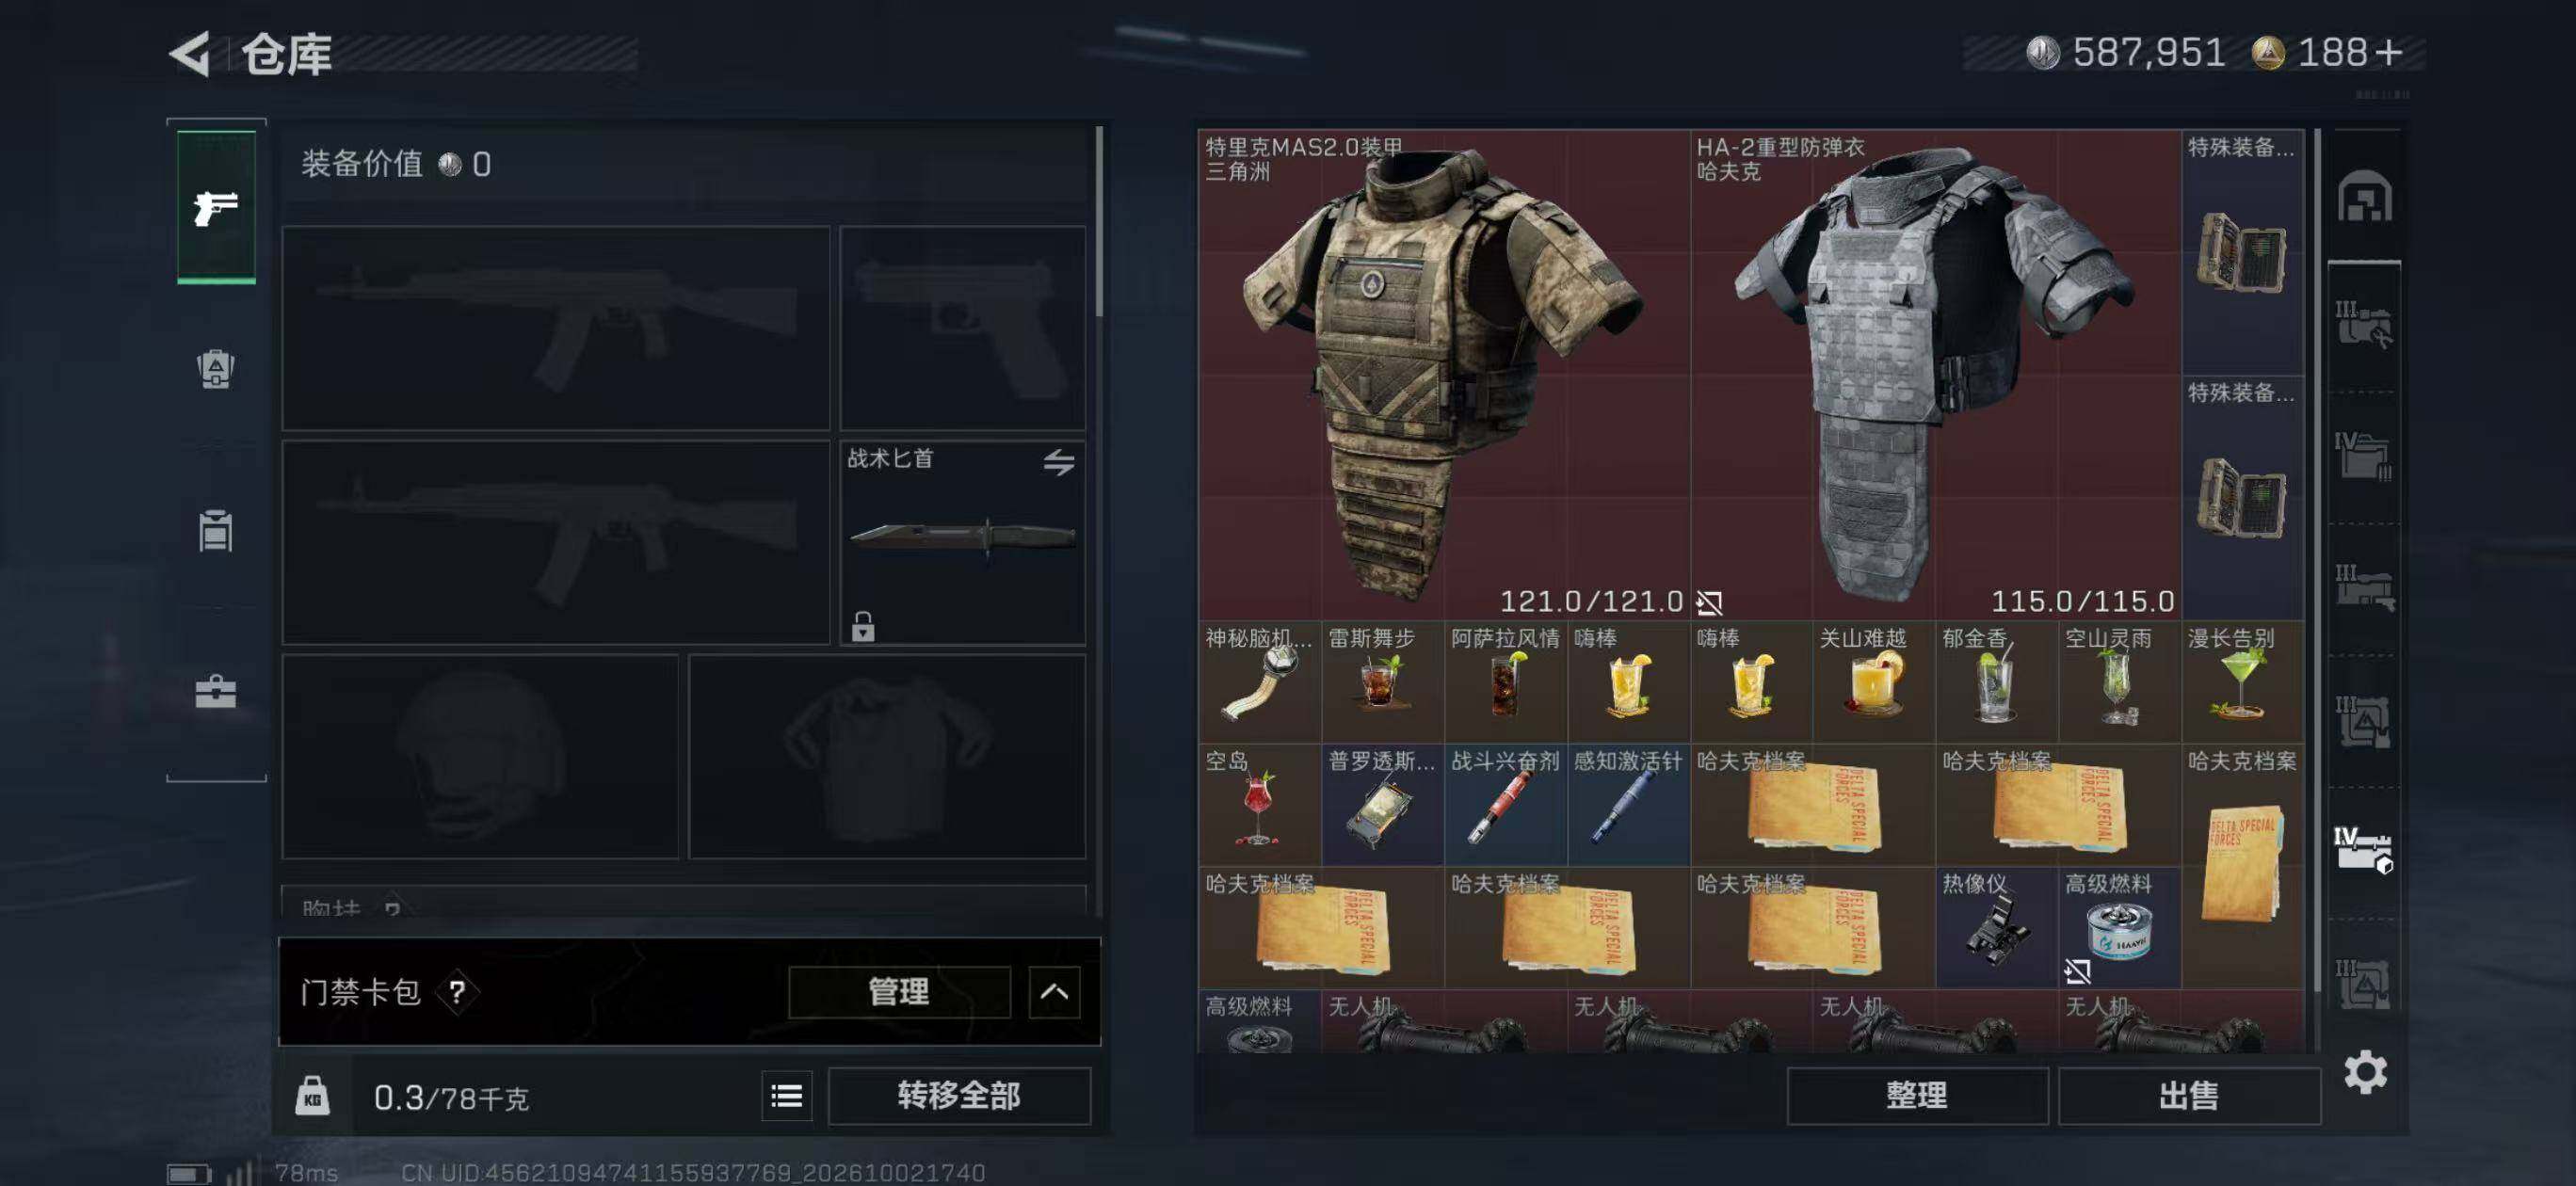Click the empty helmet equipment slot

(480, 757)
